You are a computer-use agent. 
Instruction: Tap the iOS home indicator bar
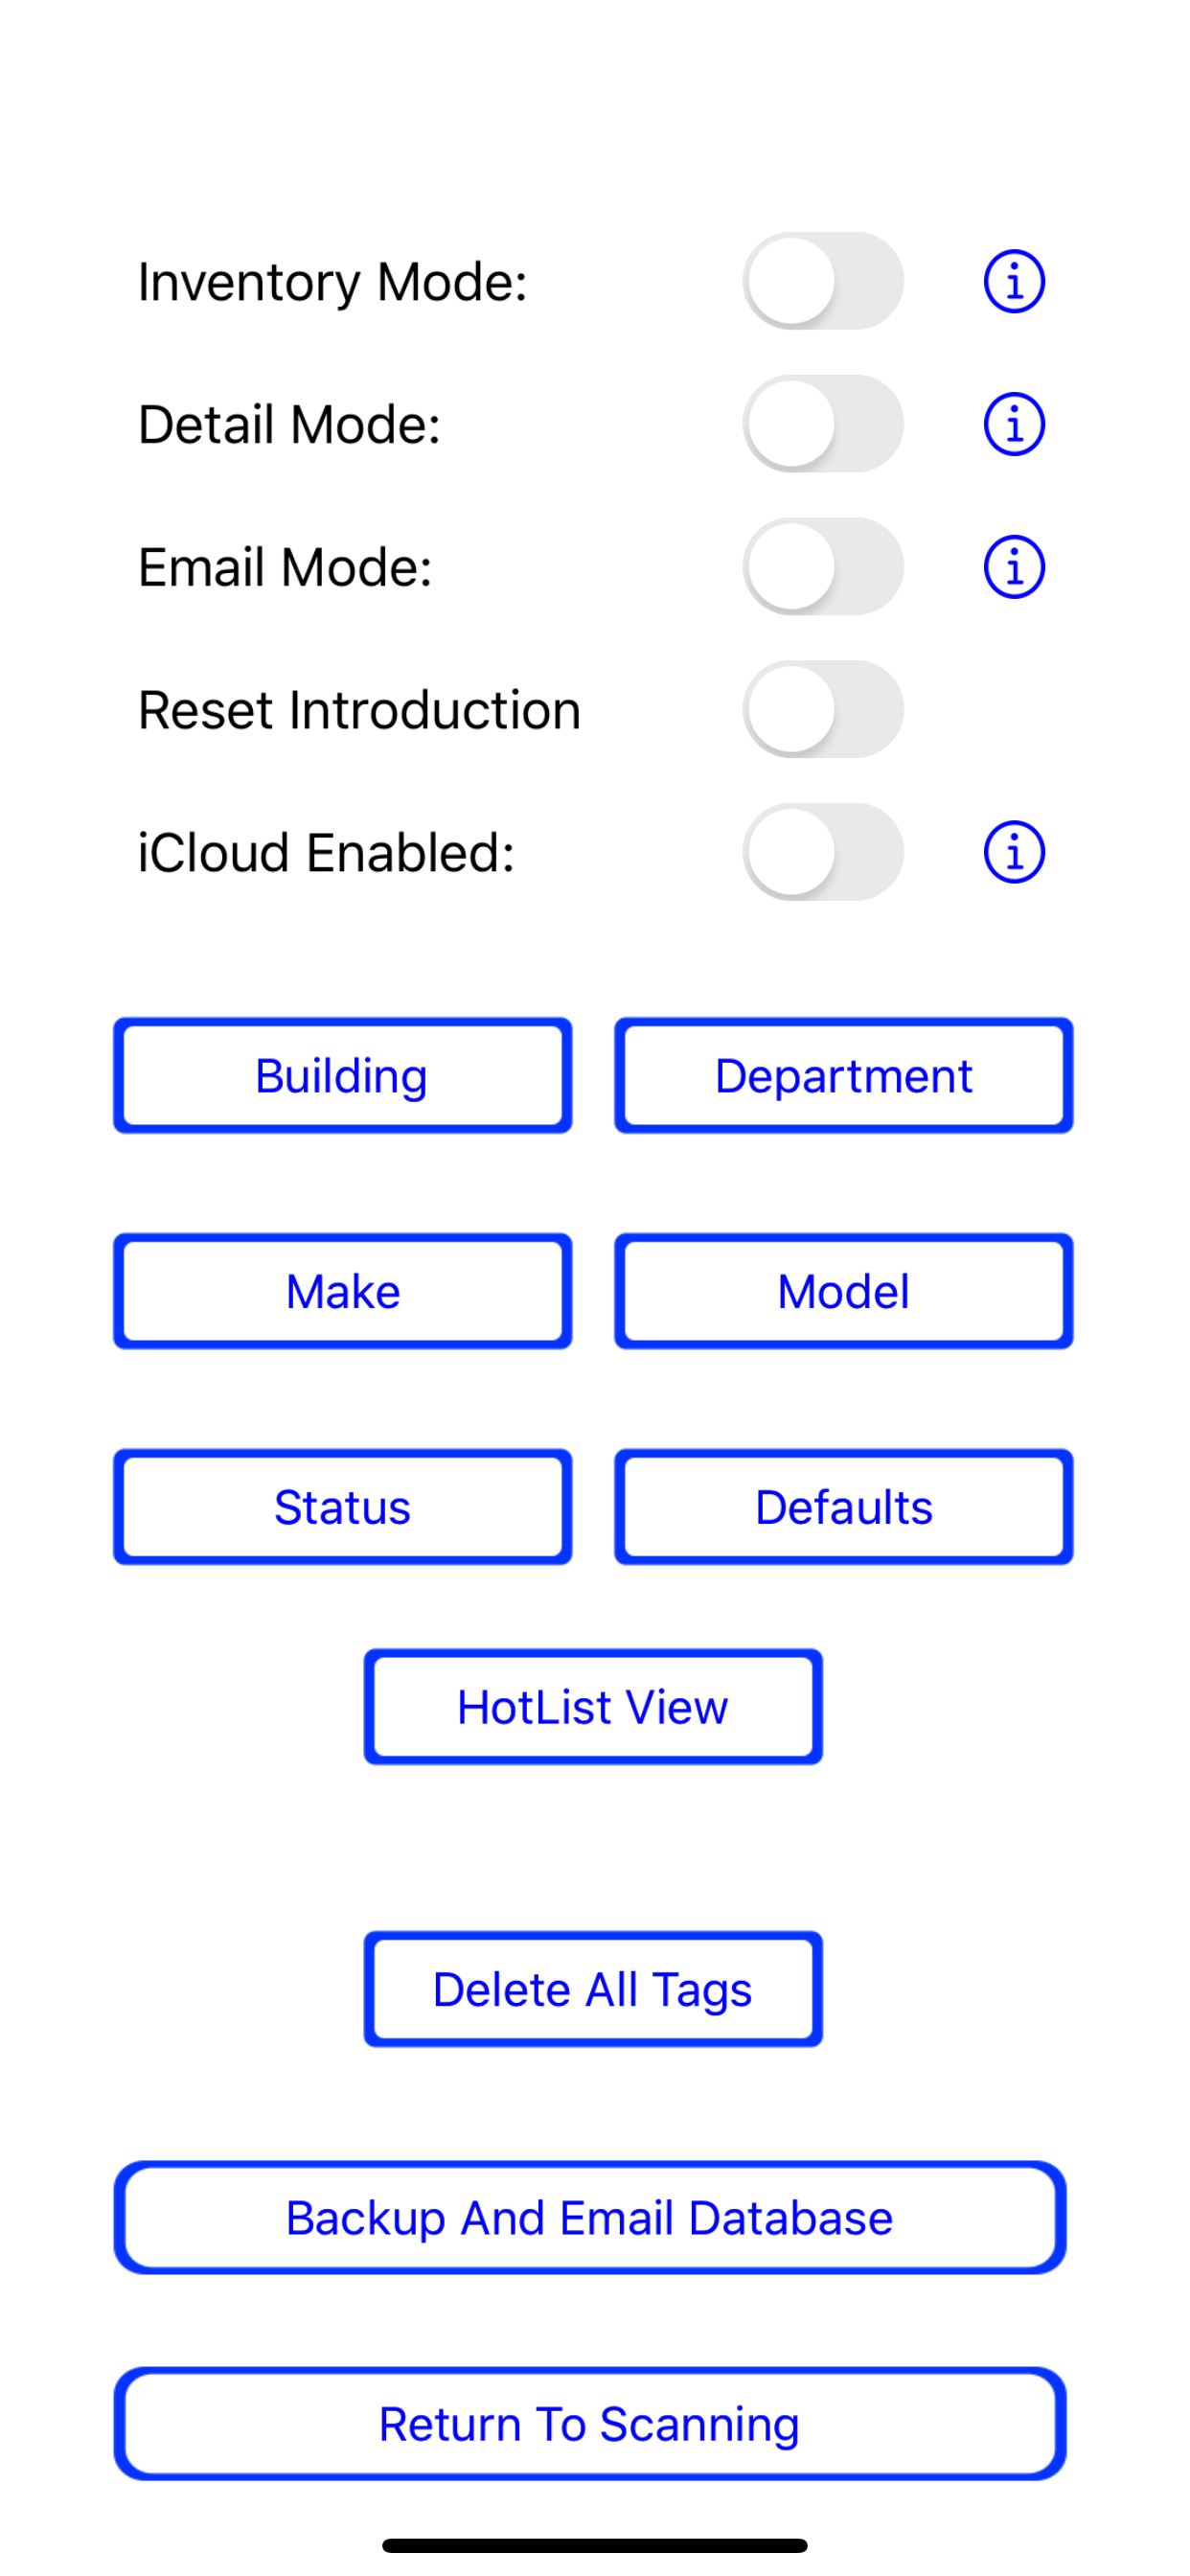(595, 2545)
